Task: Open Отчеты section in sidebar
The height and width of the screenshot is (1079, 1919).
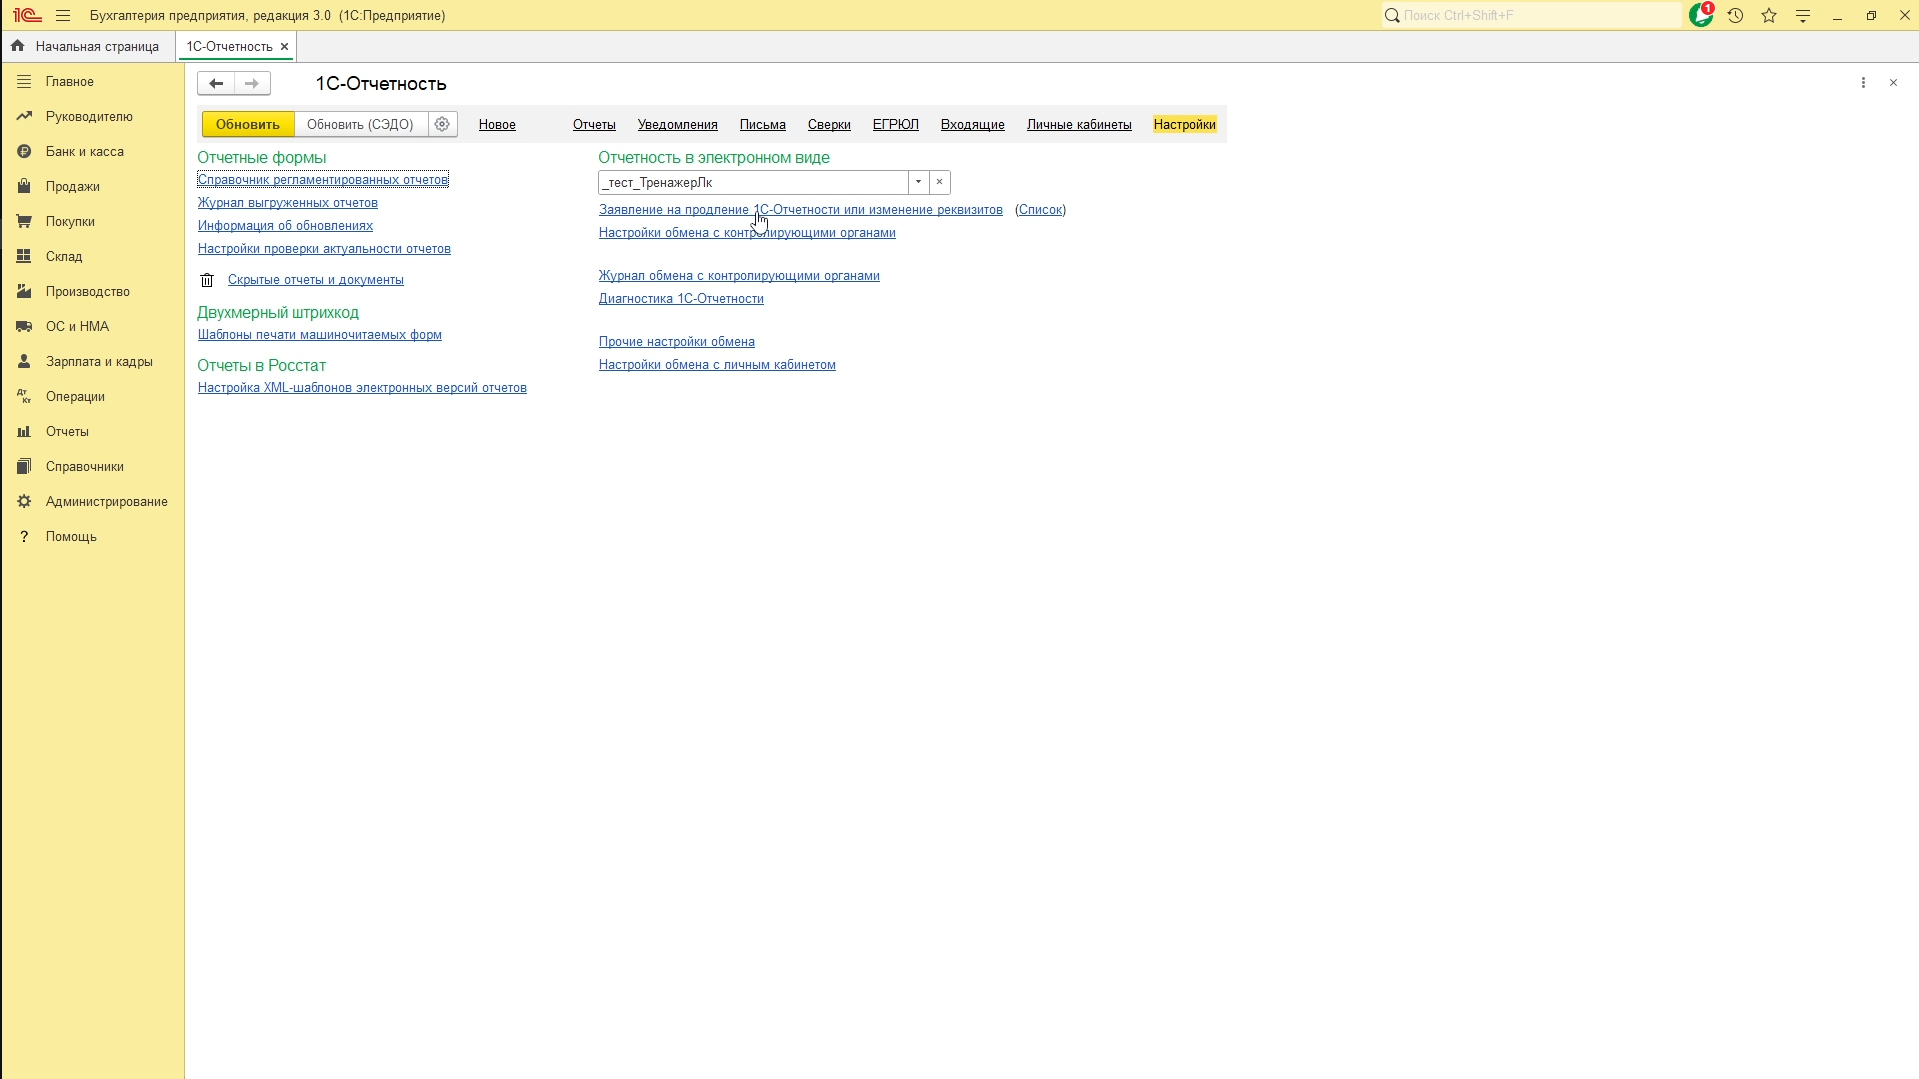Action: pos(67,432)
